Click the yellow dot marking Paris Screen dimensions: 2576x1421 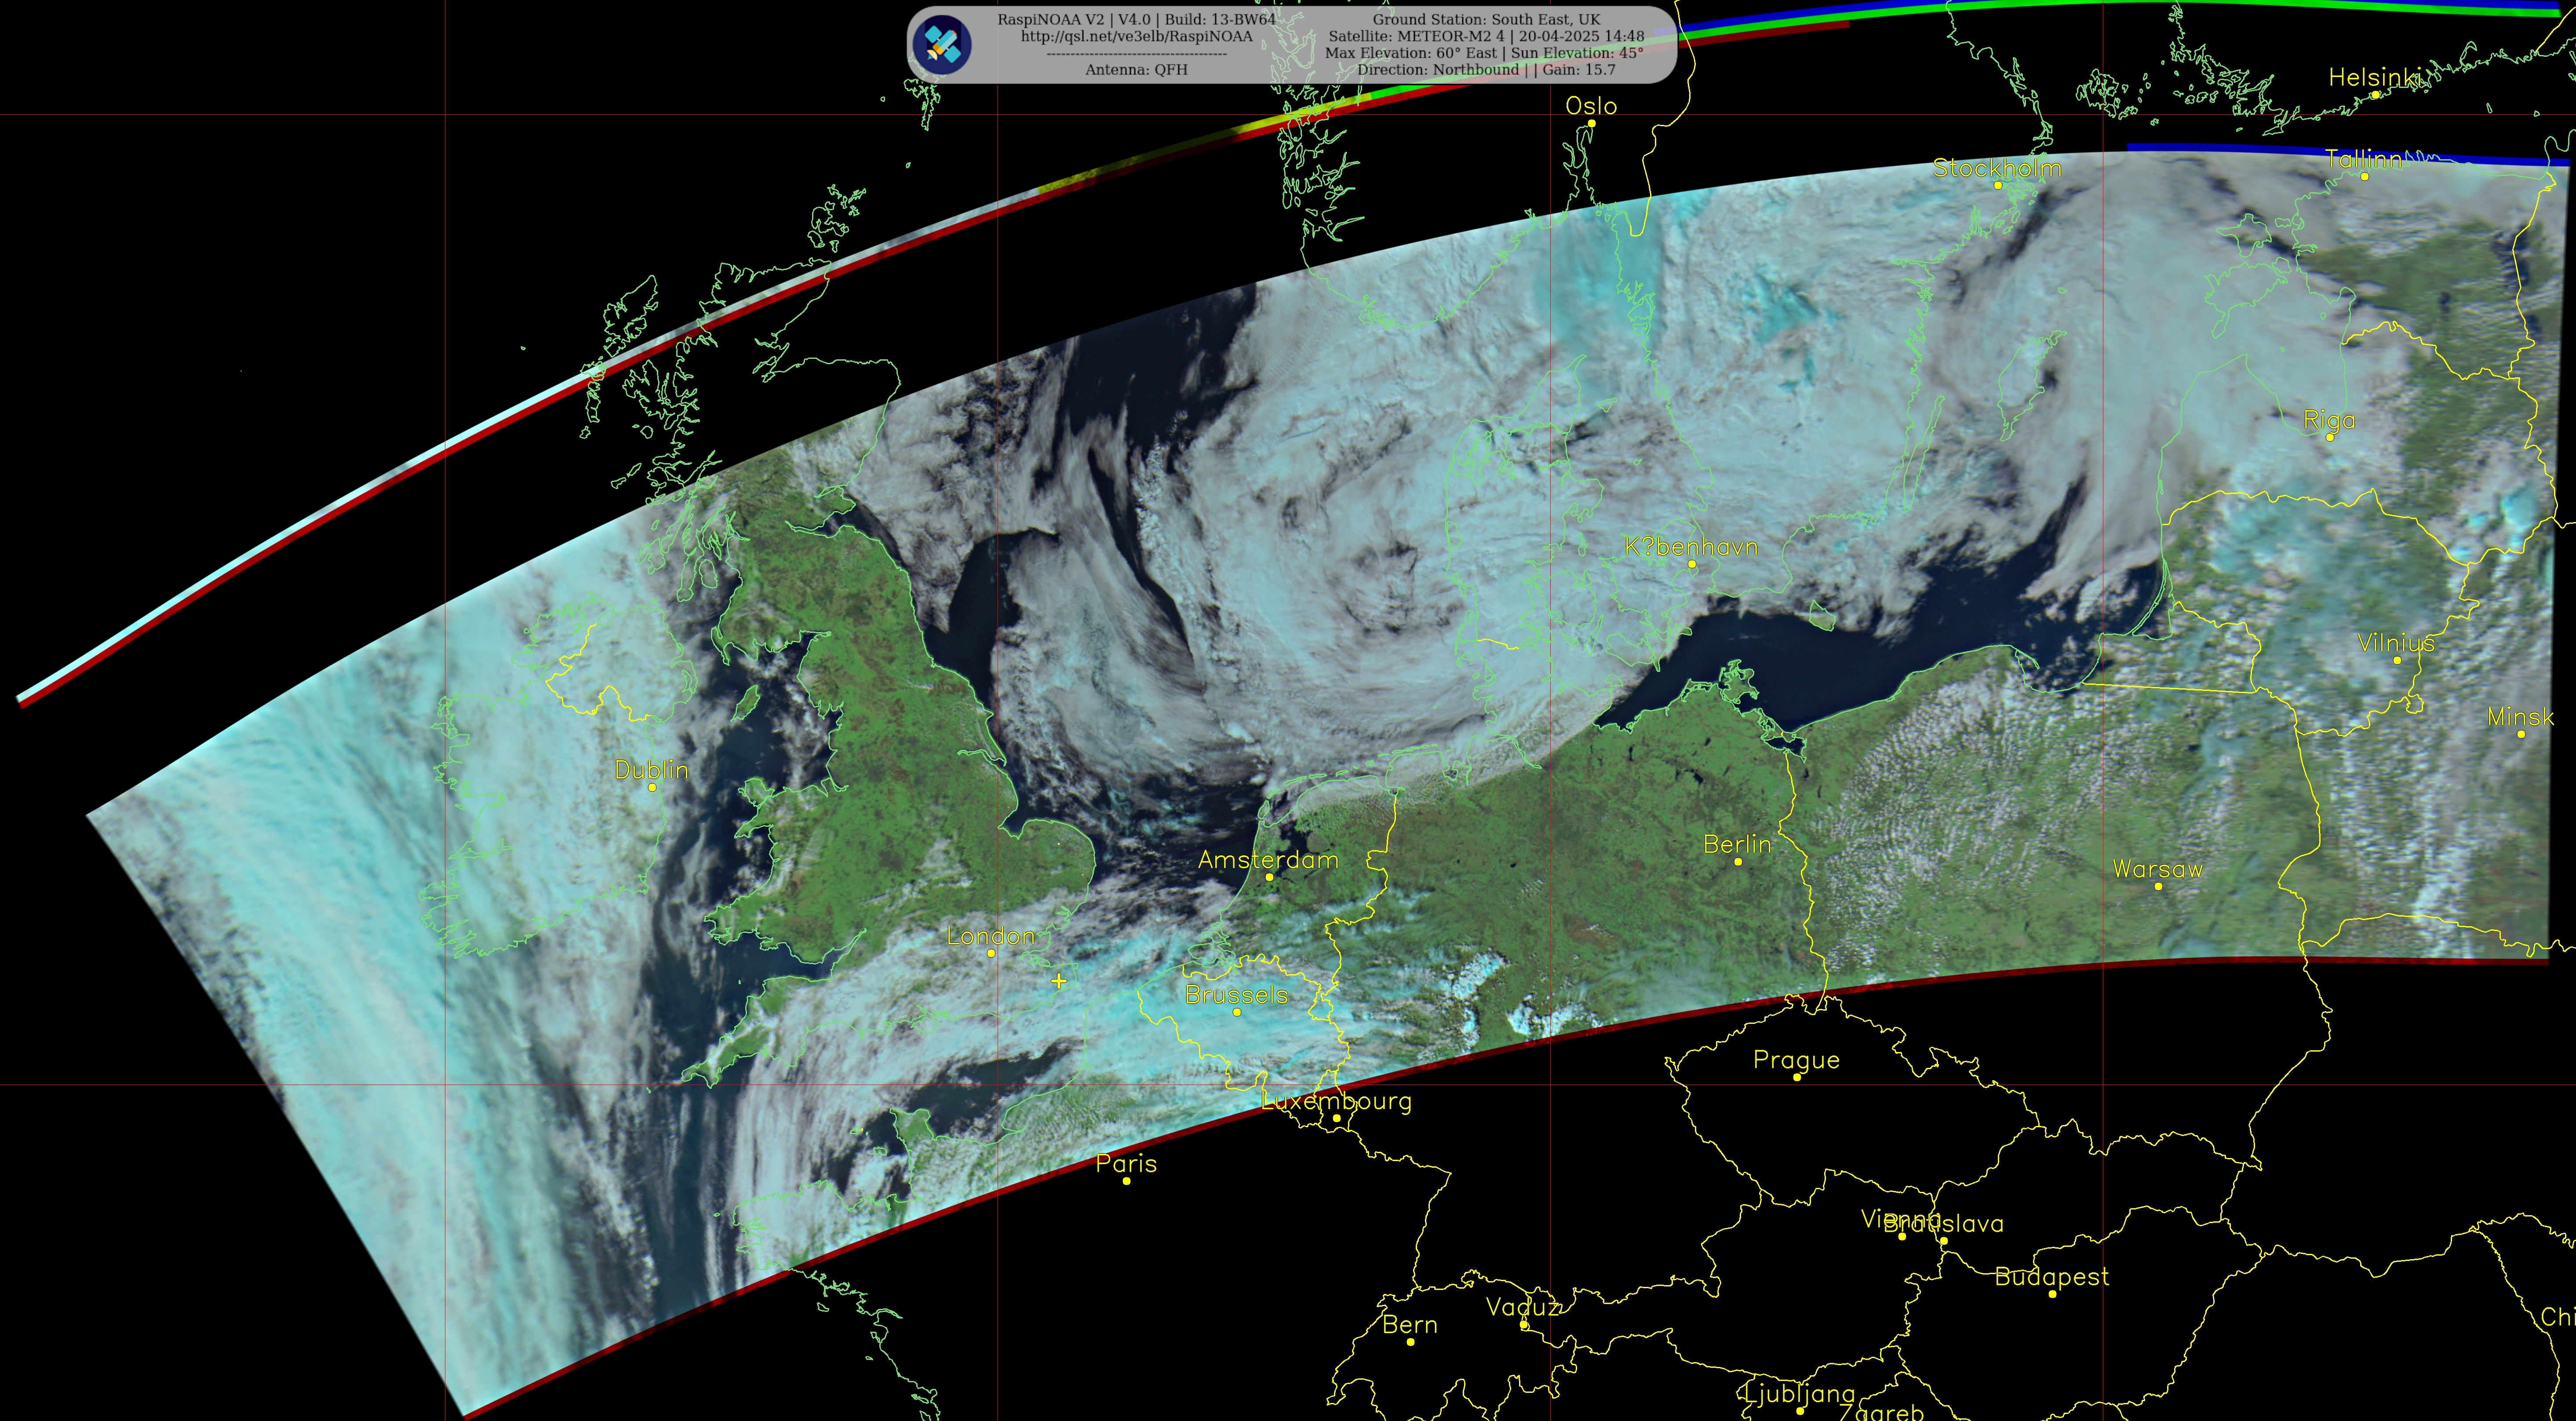(x=1126, y=1181)
